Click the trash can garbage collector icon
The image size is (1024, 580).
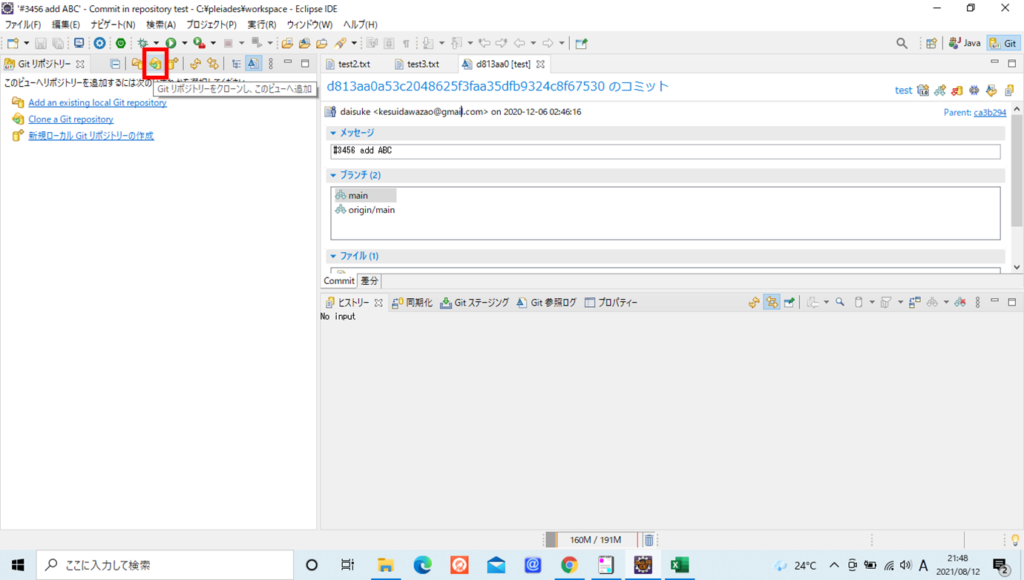click(648, 540)
